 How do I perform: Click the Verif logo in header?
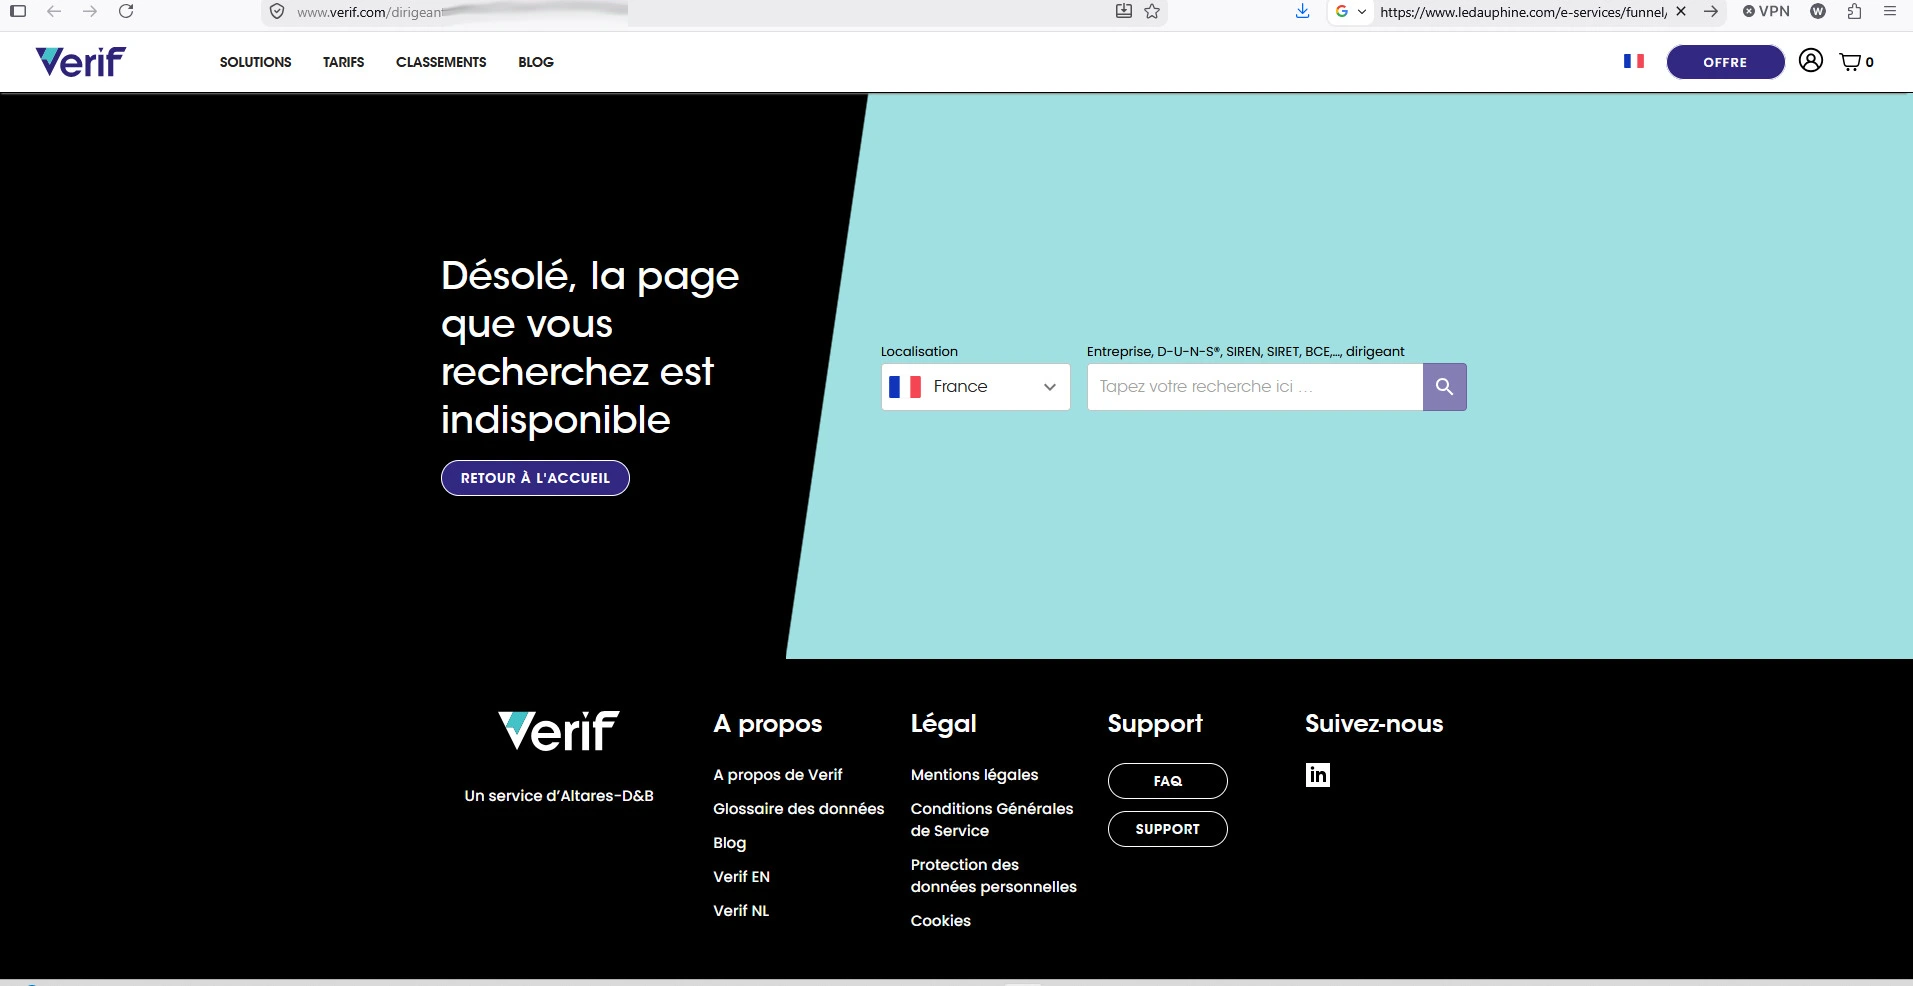pos(81,62)
